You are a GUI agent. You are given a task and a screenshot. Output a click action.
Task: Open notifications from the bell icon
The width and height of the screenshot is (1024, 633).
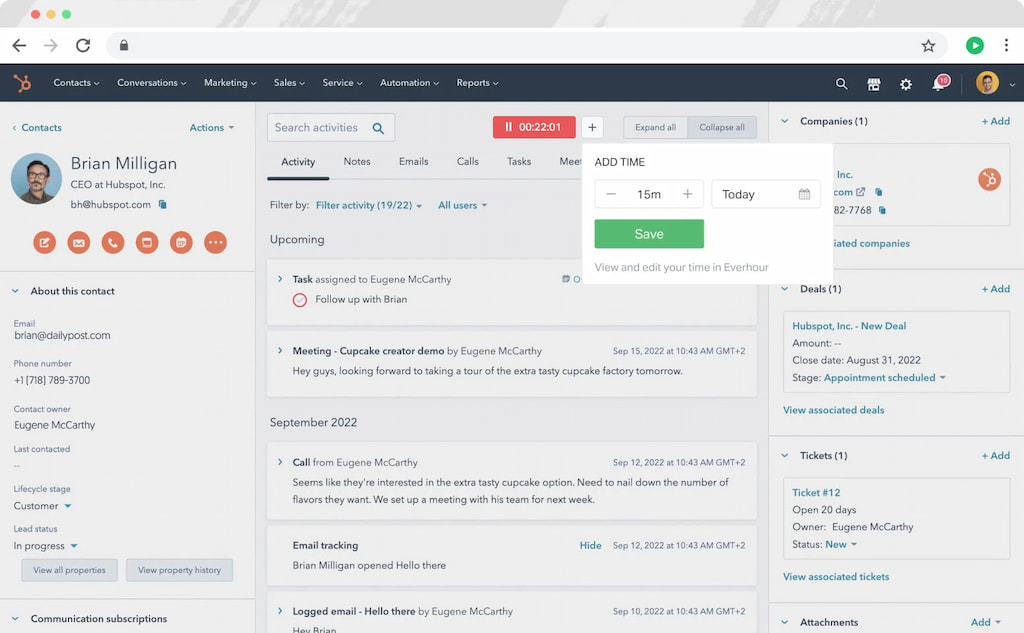[938, 84]
